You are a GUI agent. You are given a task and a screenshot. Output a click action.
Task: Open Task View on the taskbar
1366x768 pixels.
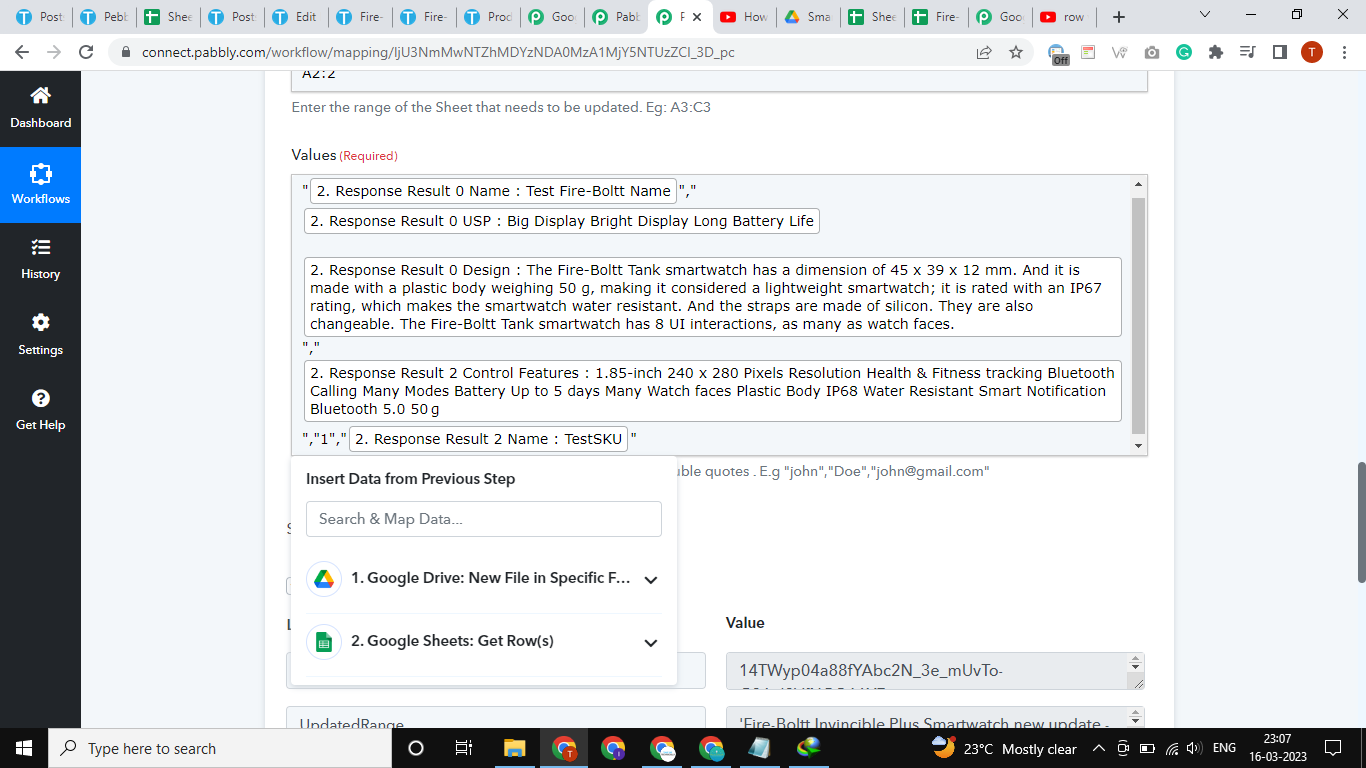(x=464, y=748)
